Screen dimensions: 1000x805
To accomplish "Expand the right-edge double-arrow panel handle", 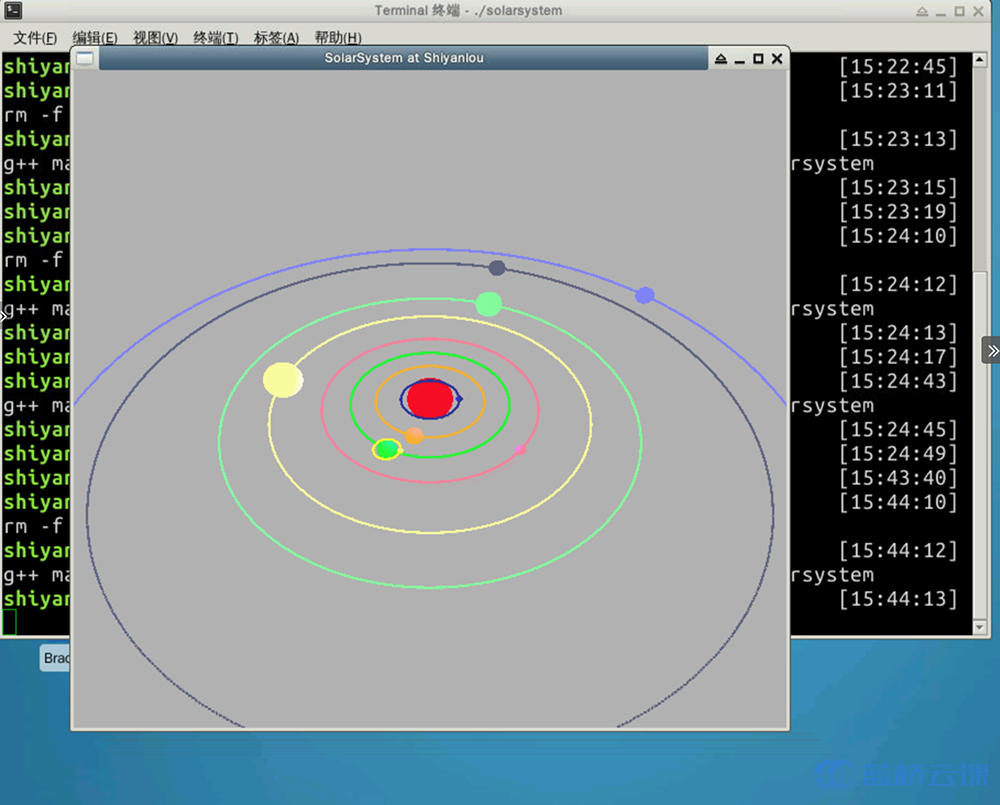I will pyautogui.click(x=991, y=350).
